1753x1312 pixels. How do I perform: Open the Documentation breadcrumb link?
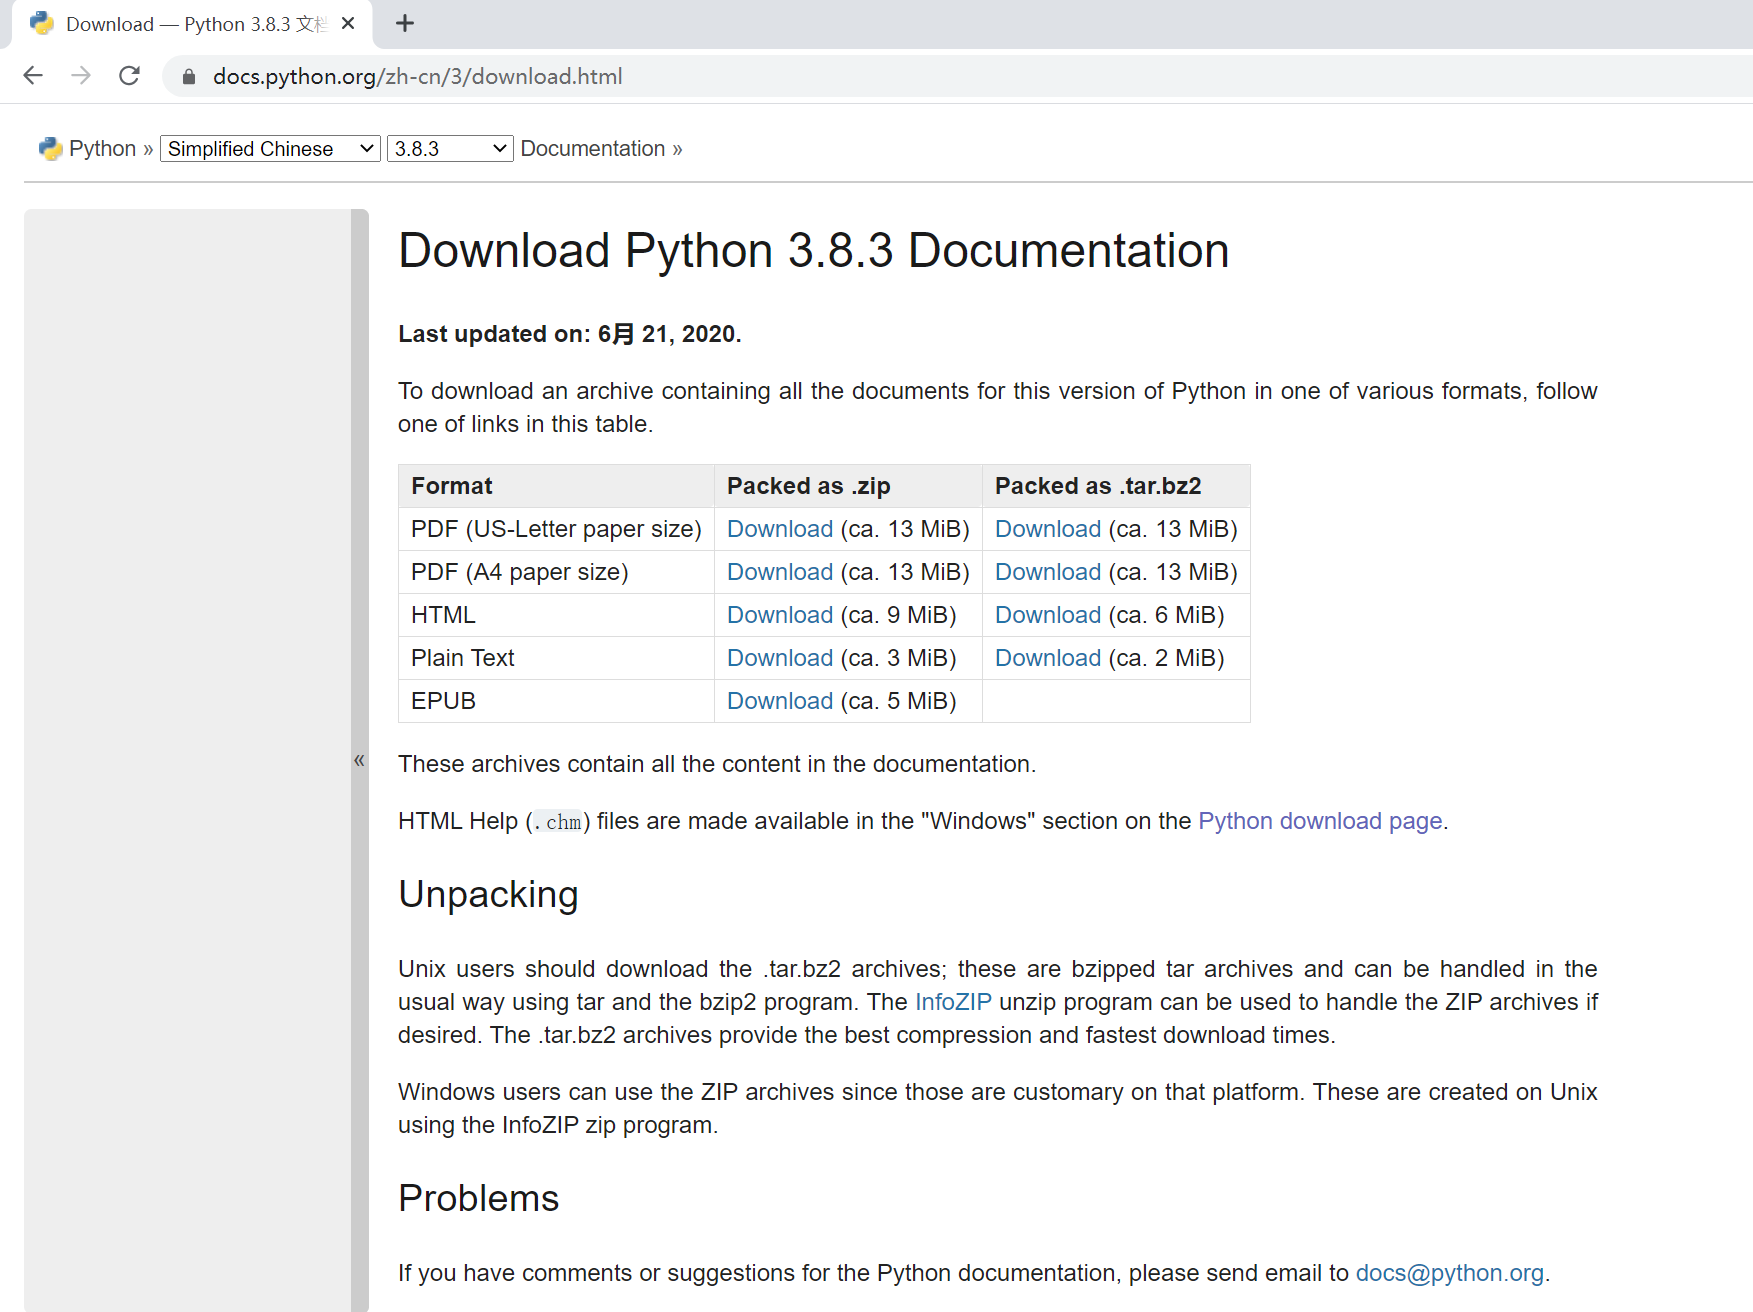[x=593, y=149]
